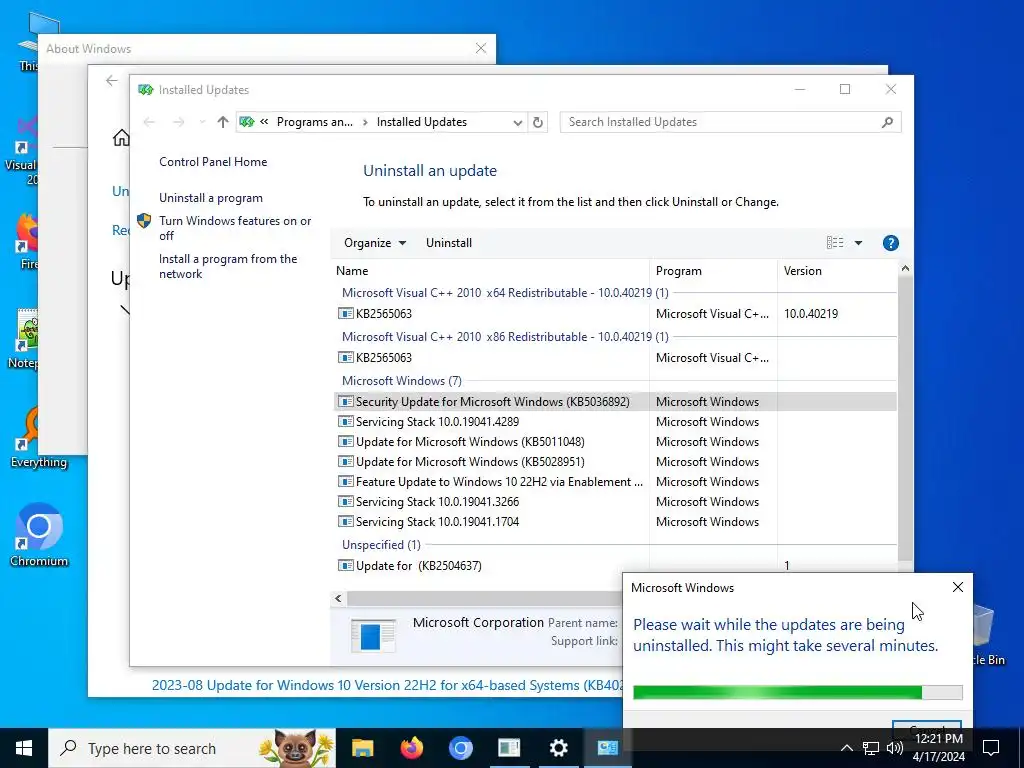Click the volume speaker icon in tray
1024x768 pixels.
[x=895, y=748]
